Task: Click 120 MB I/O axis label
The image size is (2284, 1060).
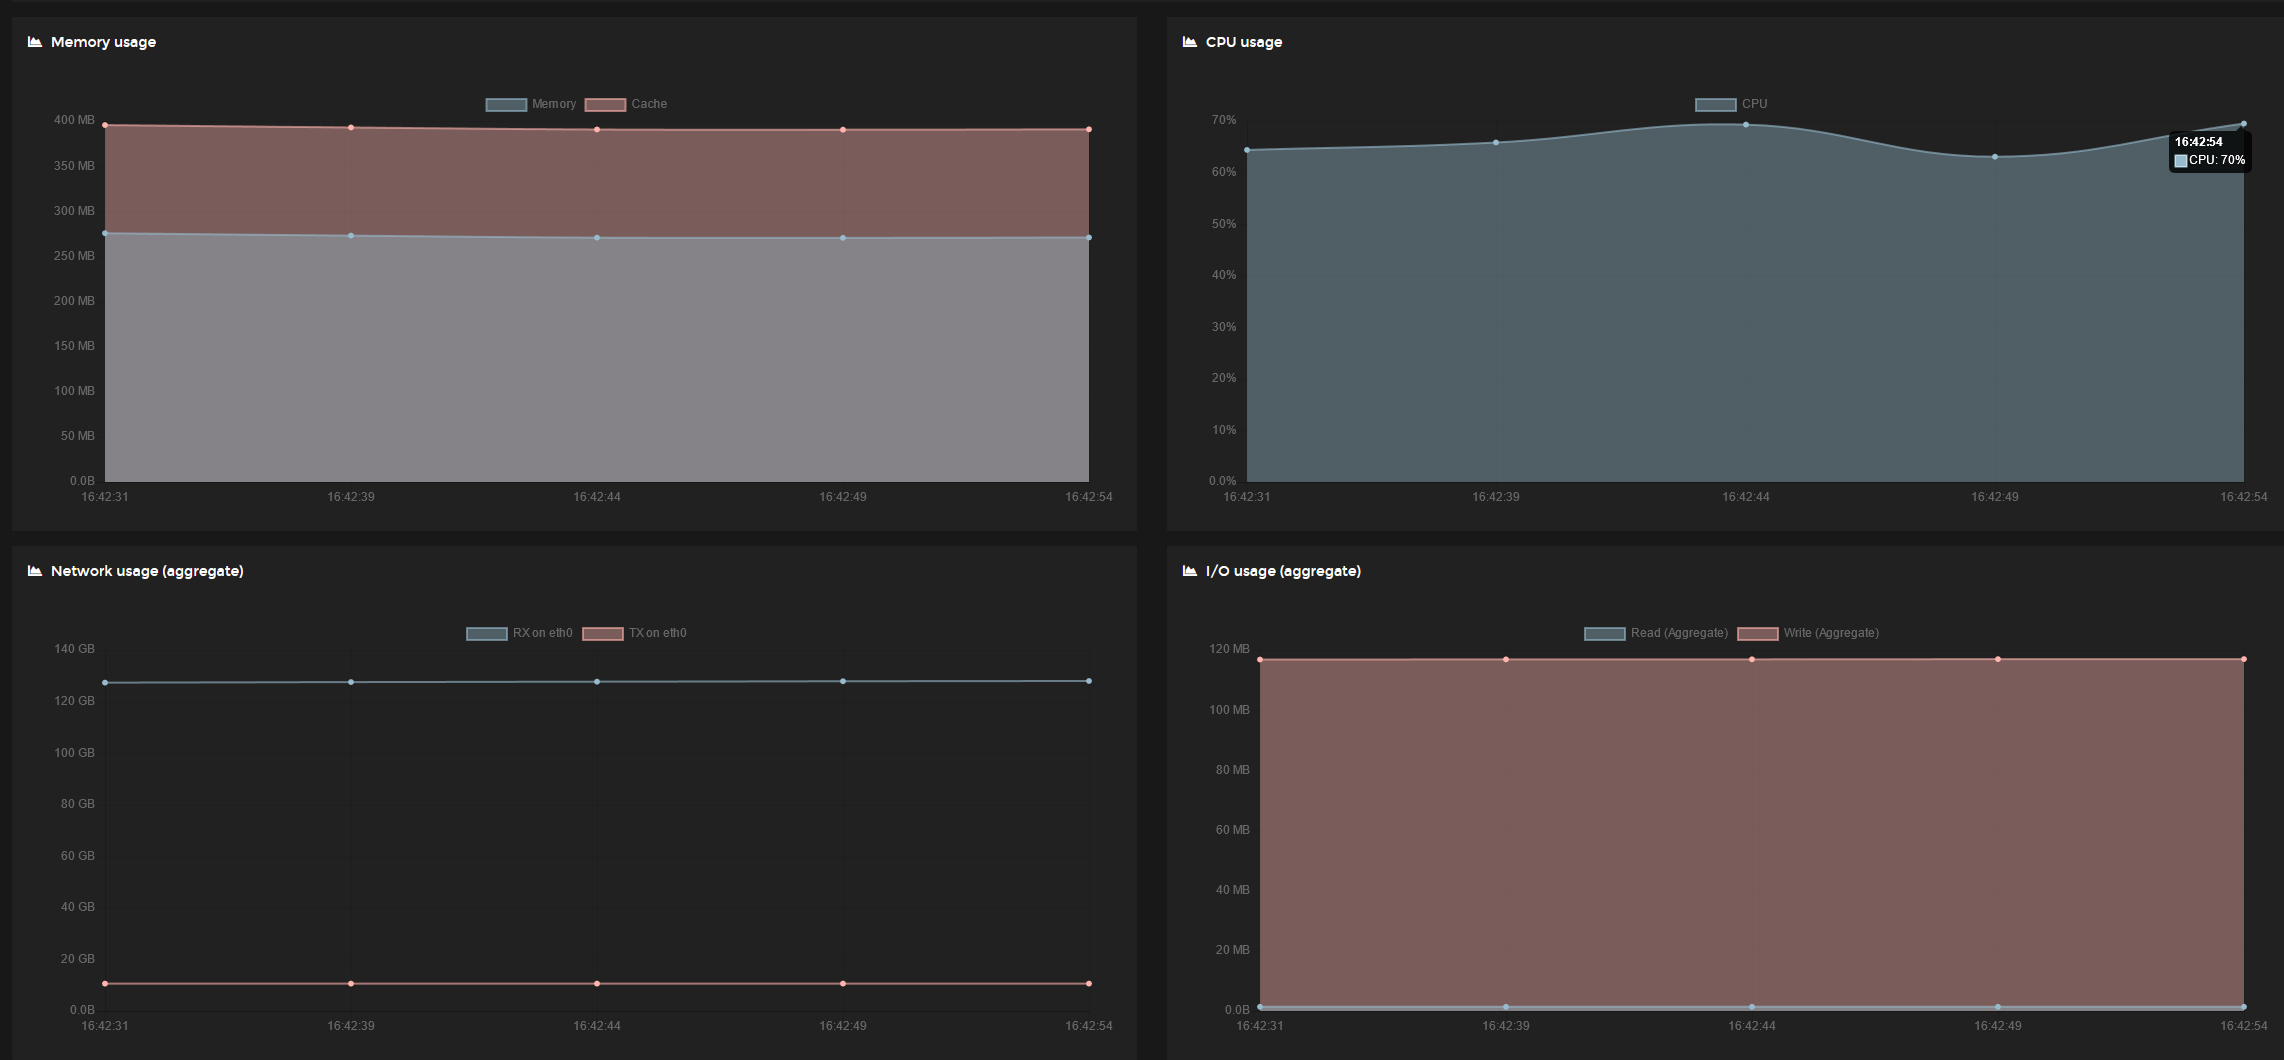Action: 1229,649
